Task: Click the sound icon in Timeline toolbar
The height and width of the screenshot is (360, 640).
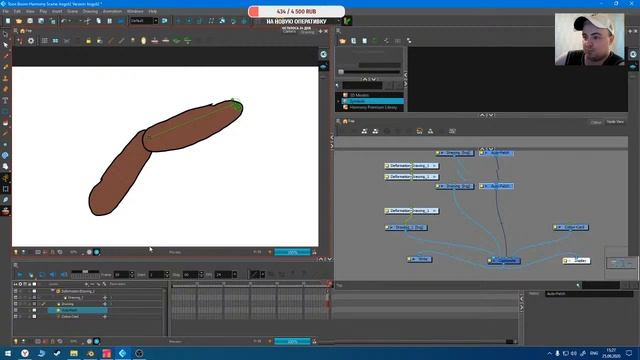Action: 53,275
